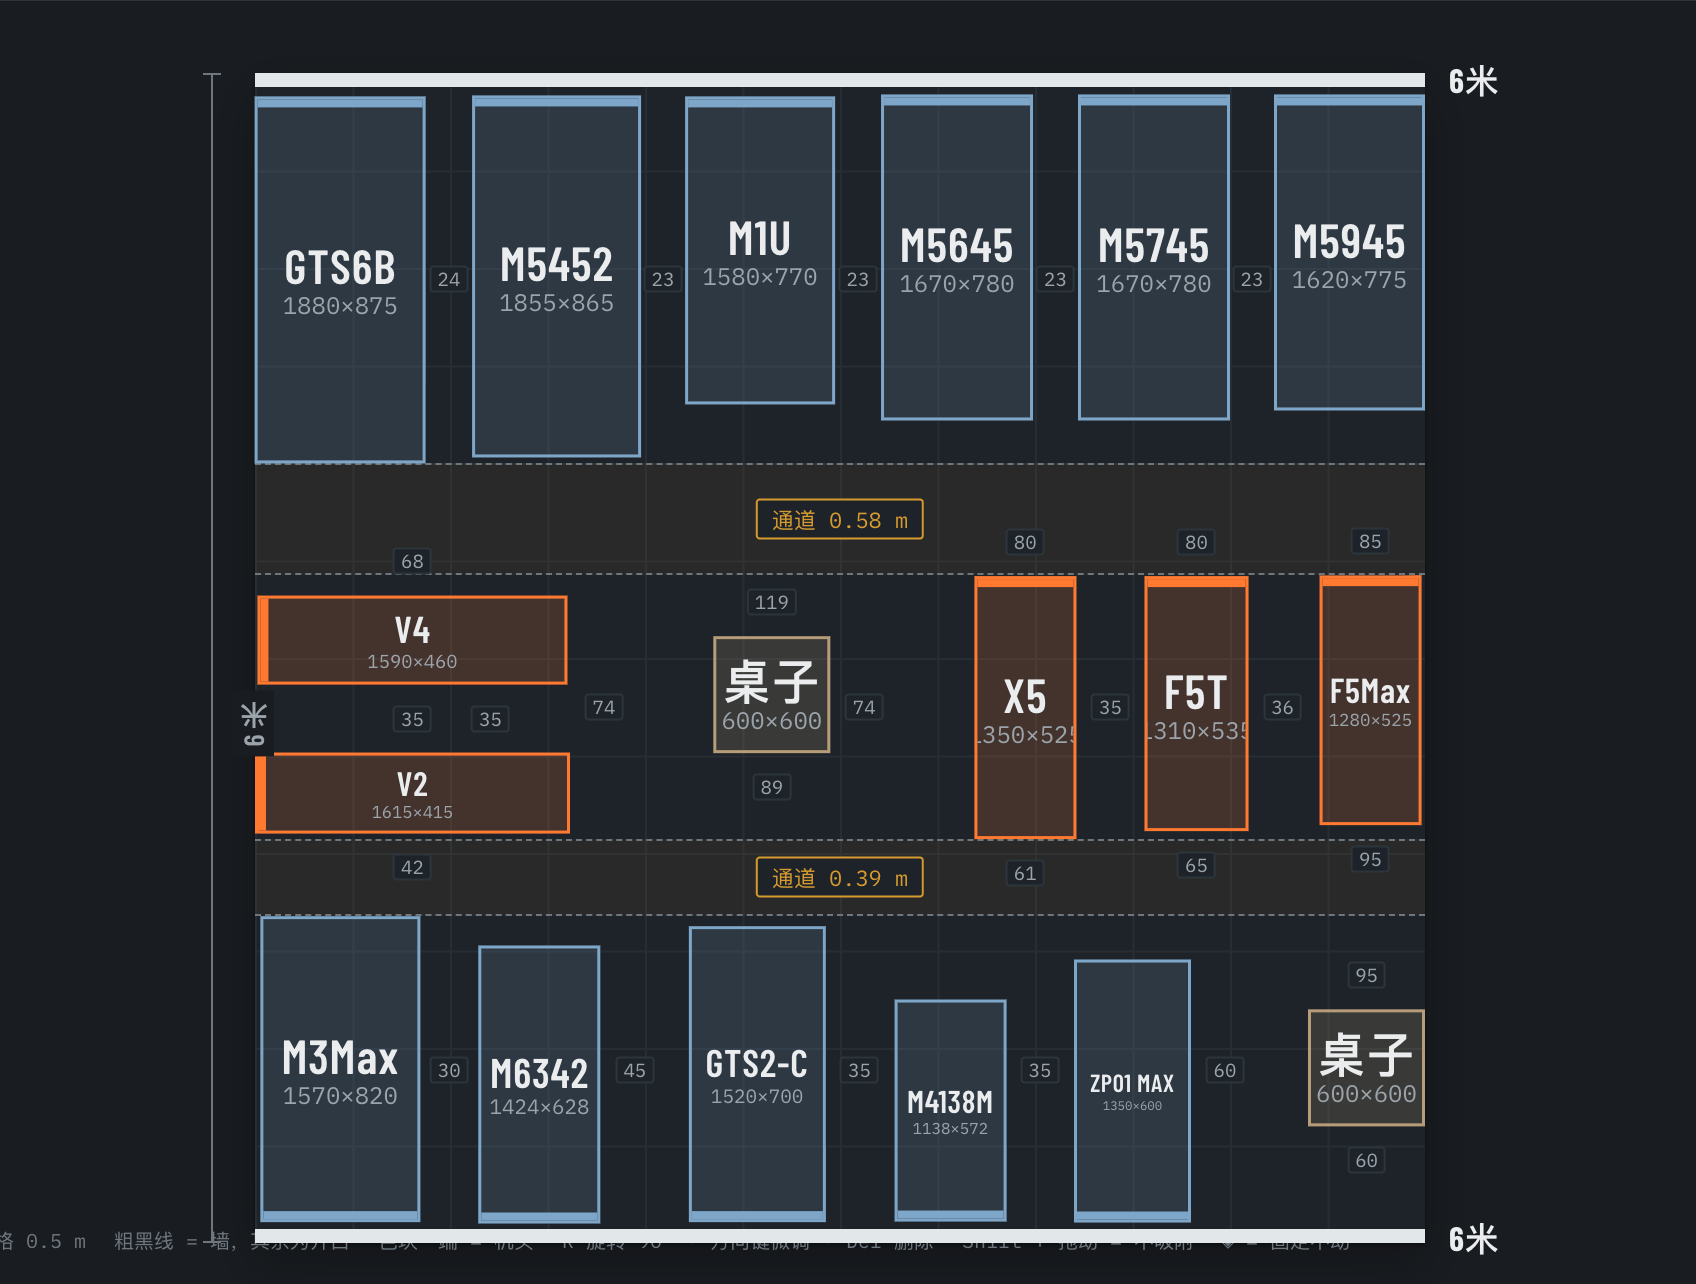Select the GTS2-C 1520×700 block
This screenshot has width=1696, height=1284.
point(757,1074)
